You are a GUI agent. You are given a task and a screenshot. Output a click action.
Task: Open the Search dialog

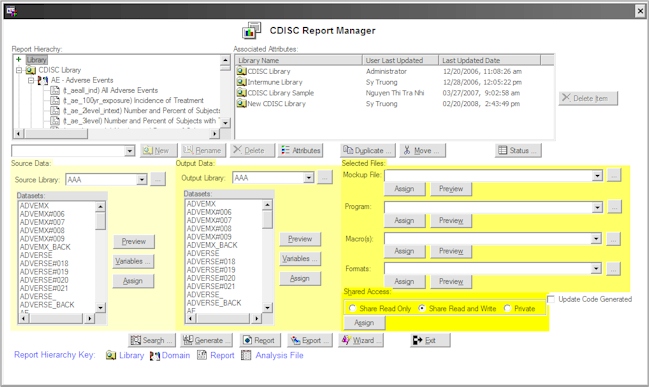pyautogui.click(x=152, y=340)
